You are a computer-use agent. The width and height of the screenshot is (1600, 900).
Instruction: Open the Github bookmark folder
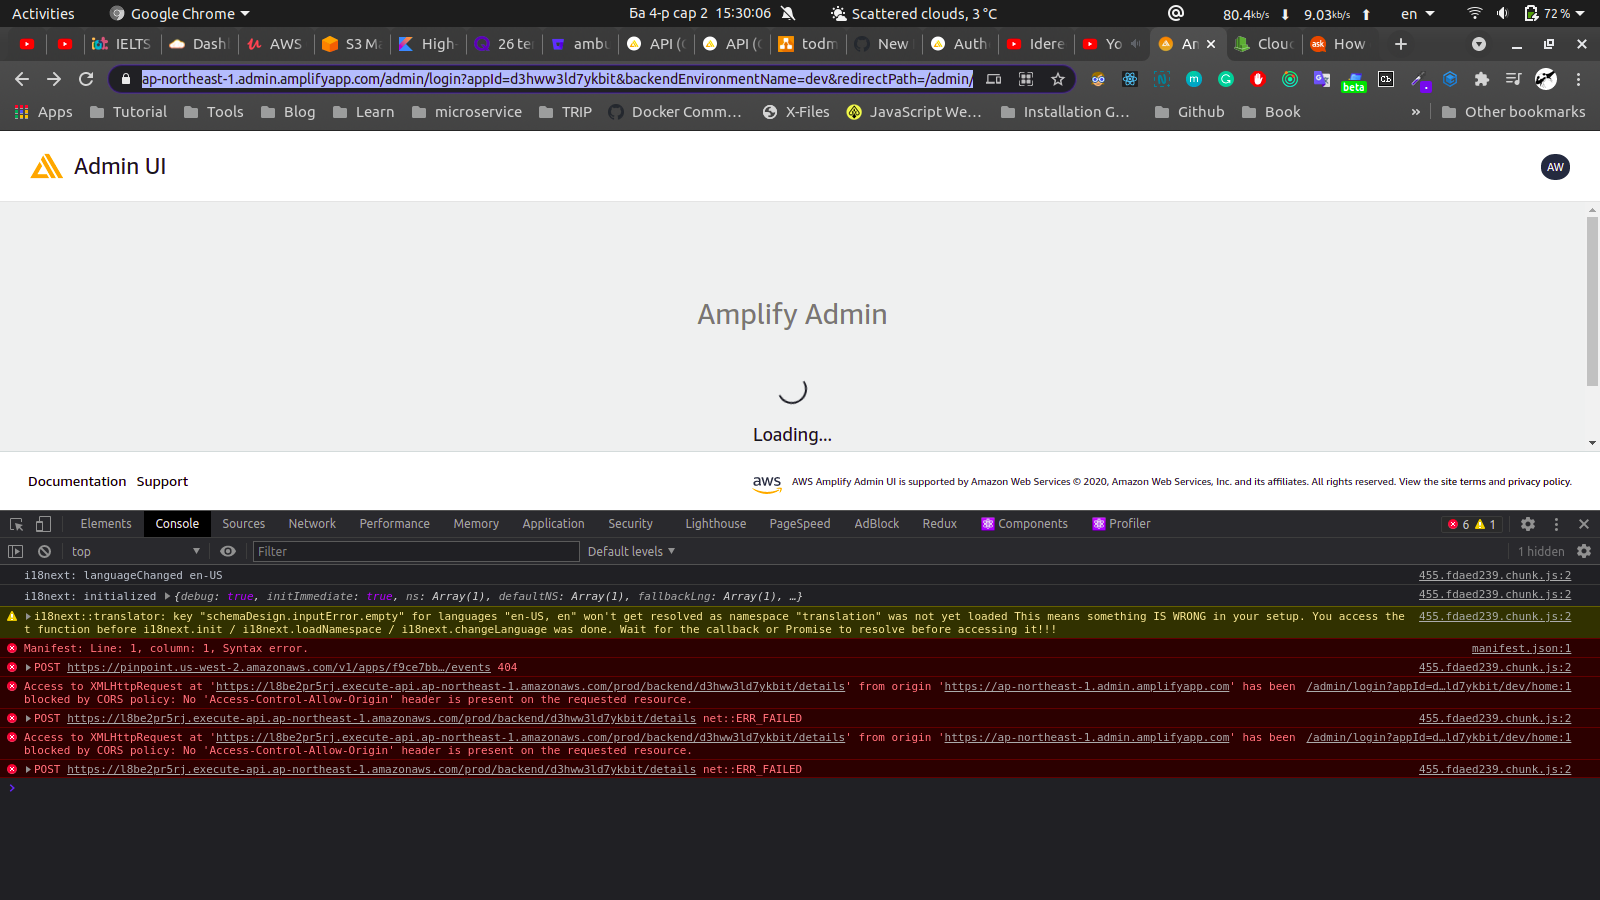[1190, 112]
